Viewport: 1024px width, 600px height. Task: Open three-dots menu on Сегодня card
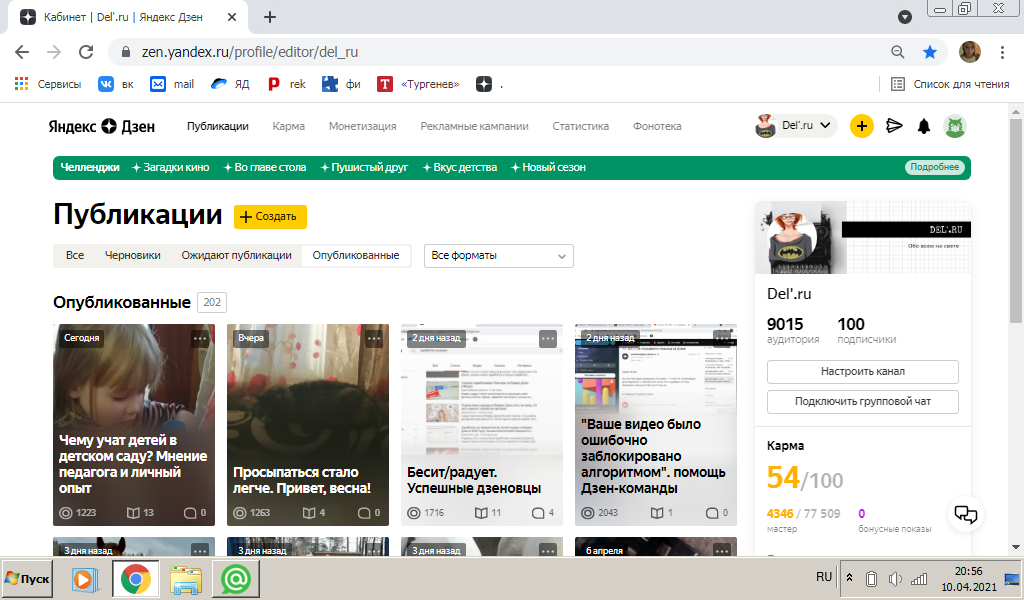coord(200,338)
